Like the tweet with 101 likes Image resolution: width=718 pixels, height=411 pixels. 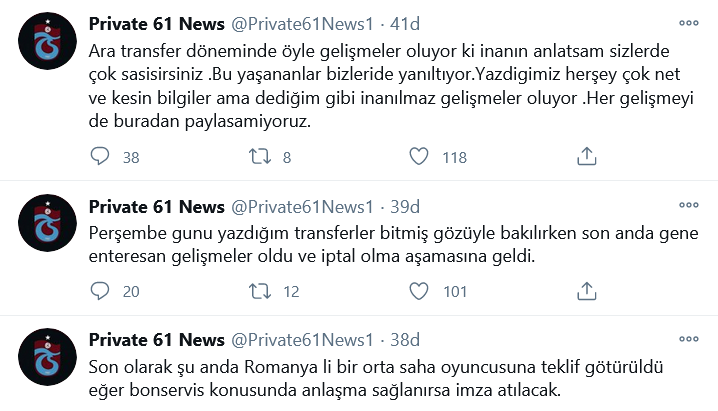tap(419, 291)
